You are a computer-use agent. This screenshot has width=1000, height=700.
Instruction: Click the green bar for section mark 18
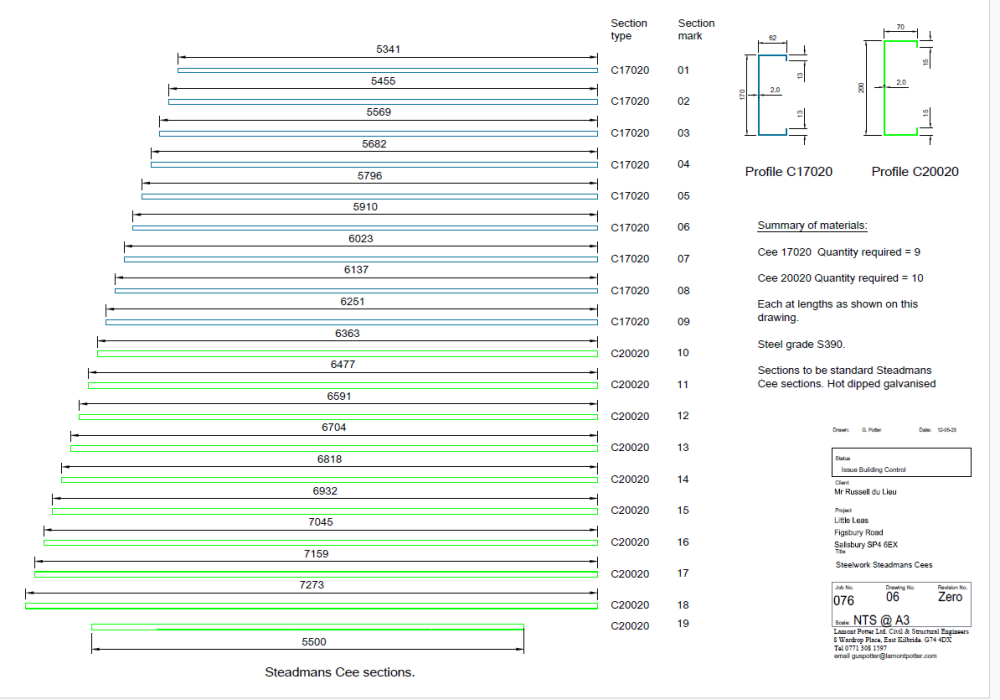[x=311, y=606]
